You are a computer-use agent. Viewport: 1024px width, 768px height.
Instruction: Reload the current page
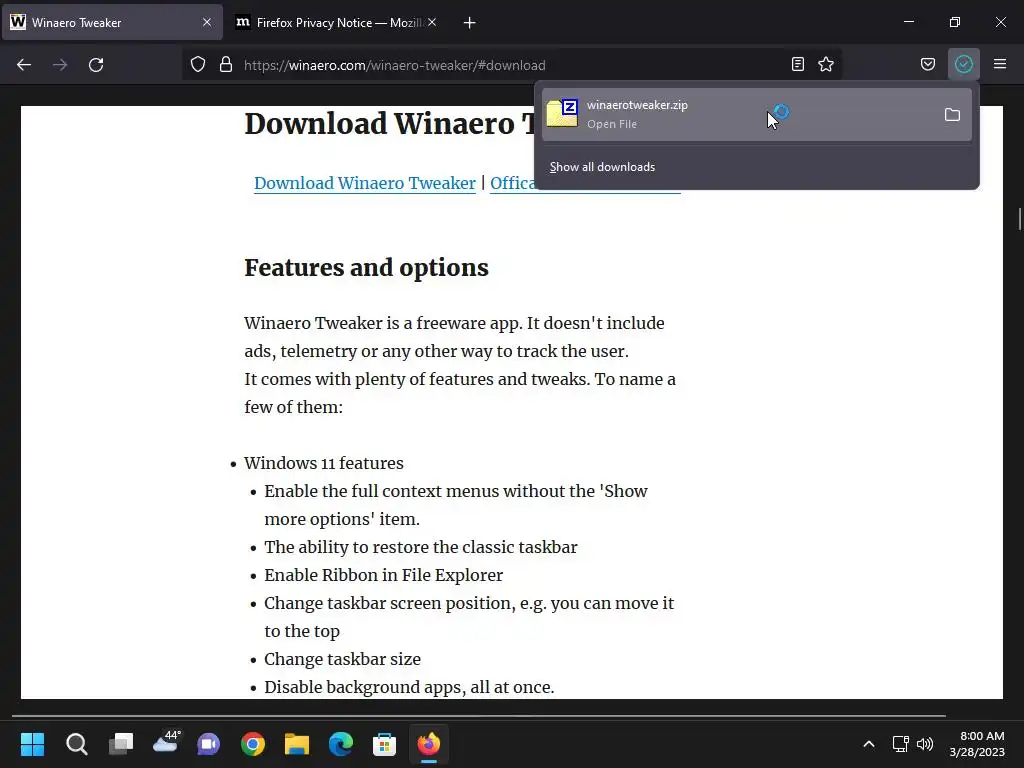96,65
